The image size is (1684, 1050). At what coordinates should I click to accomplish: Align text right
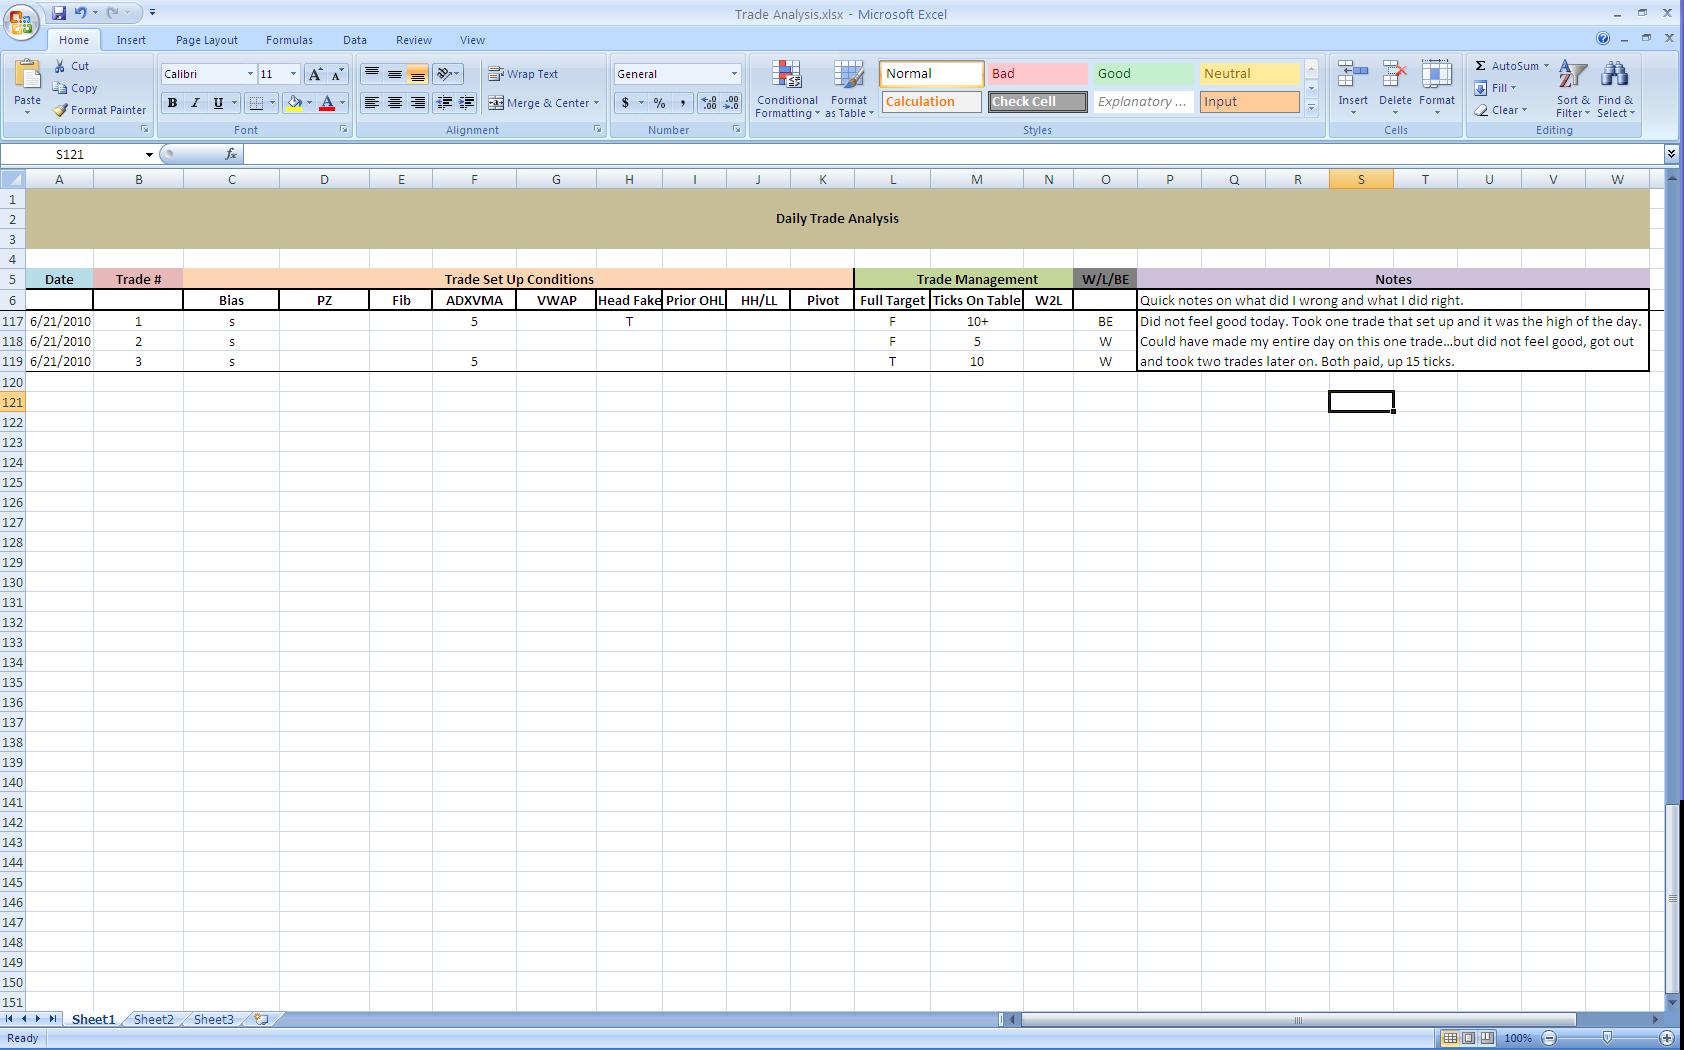point(418,103)
